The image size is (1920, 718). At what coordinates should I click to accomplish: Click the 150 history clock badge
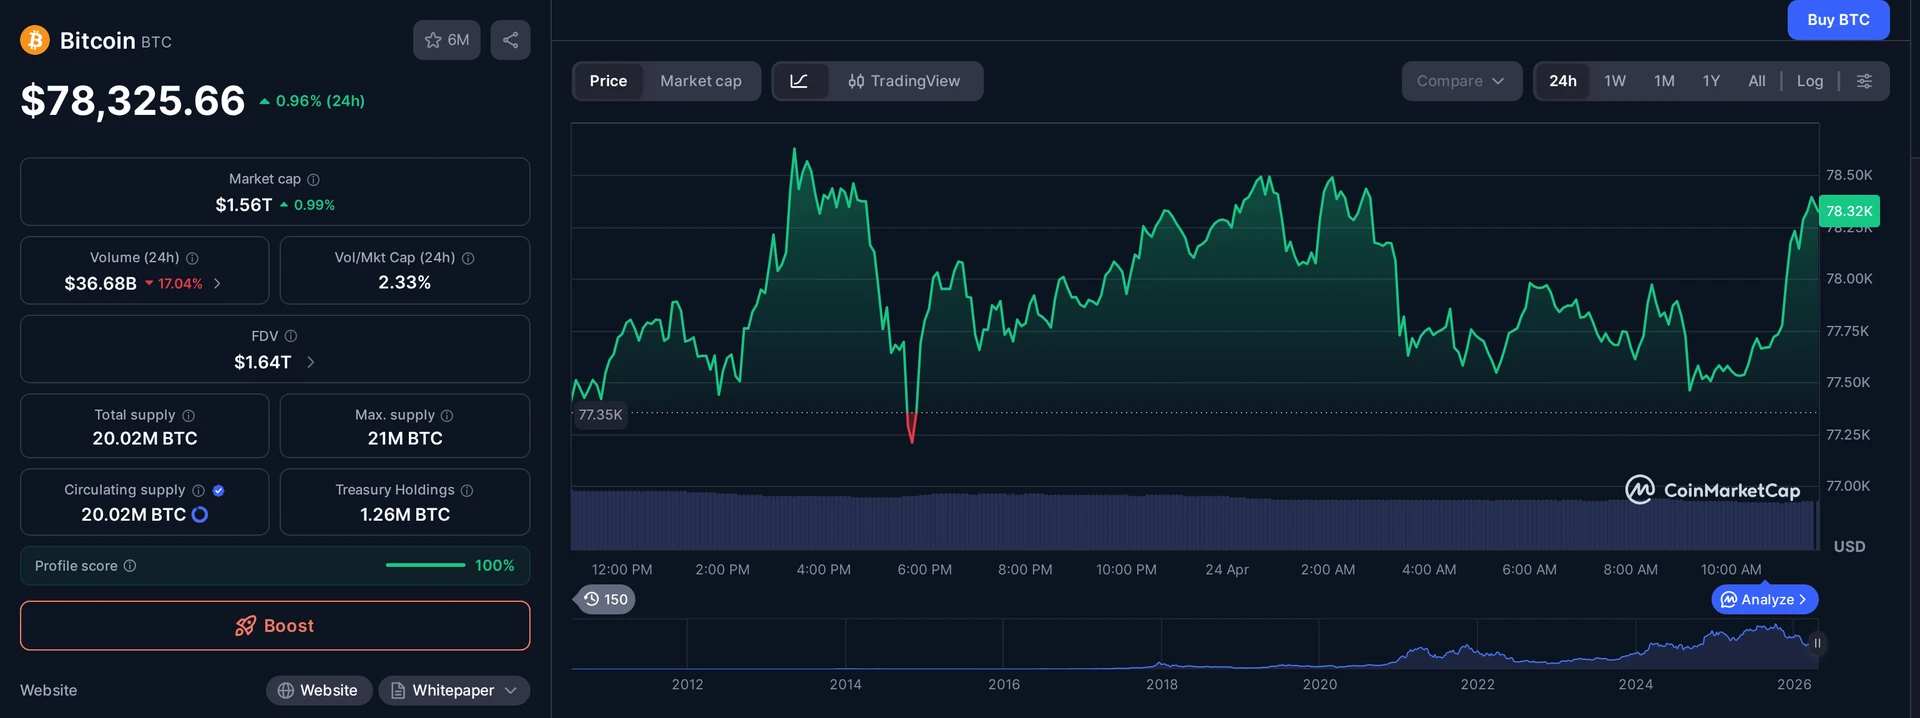[x=606, y=599]
